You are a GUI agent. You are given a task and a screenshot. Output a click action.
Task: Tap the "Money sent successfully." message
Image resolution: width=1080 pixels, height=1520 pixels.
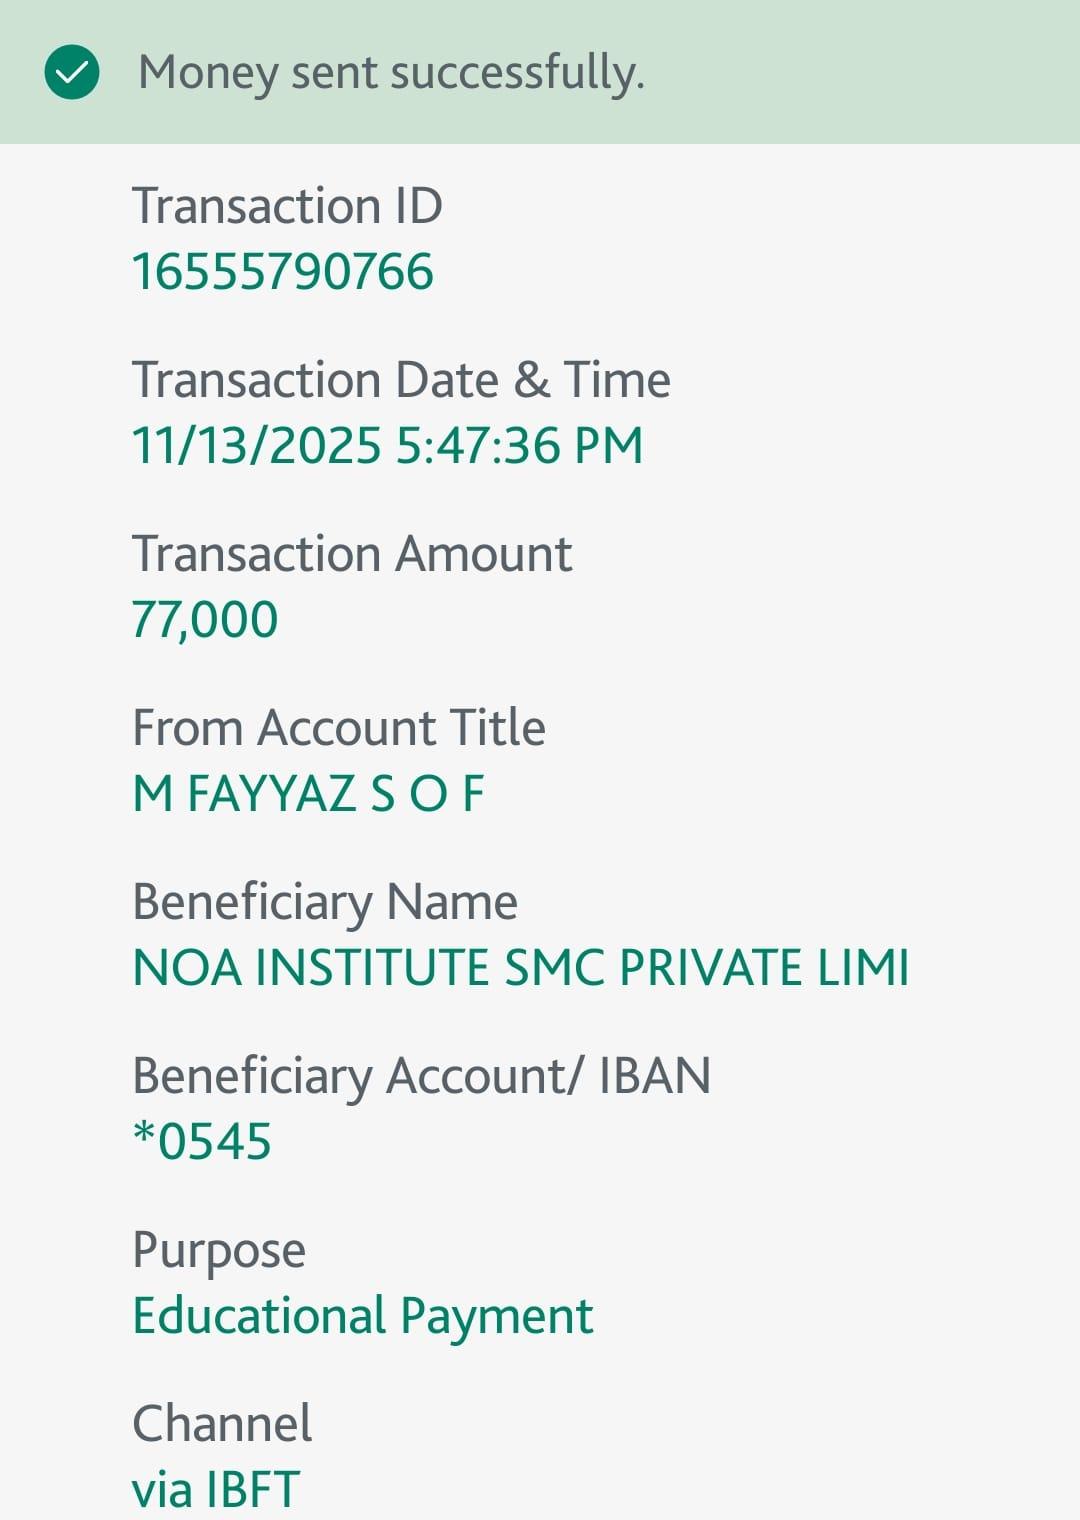pos(391,73)
